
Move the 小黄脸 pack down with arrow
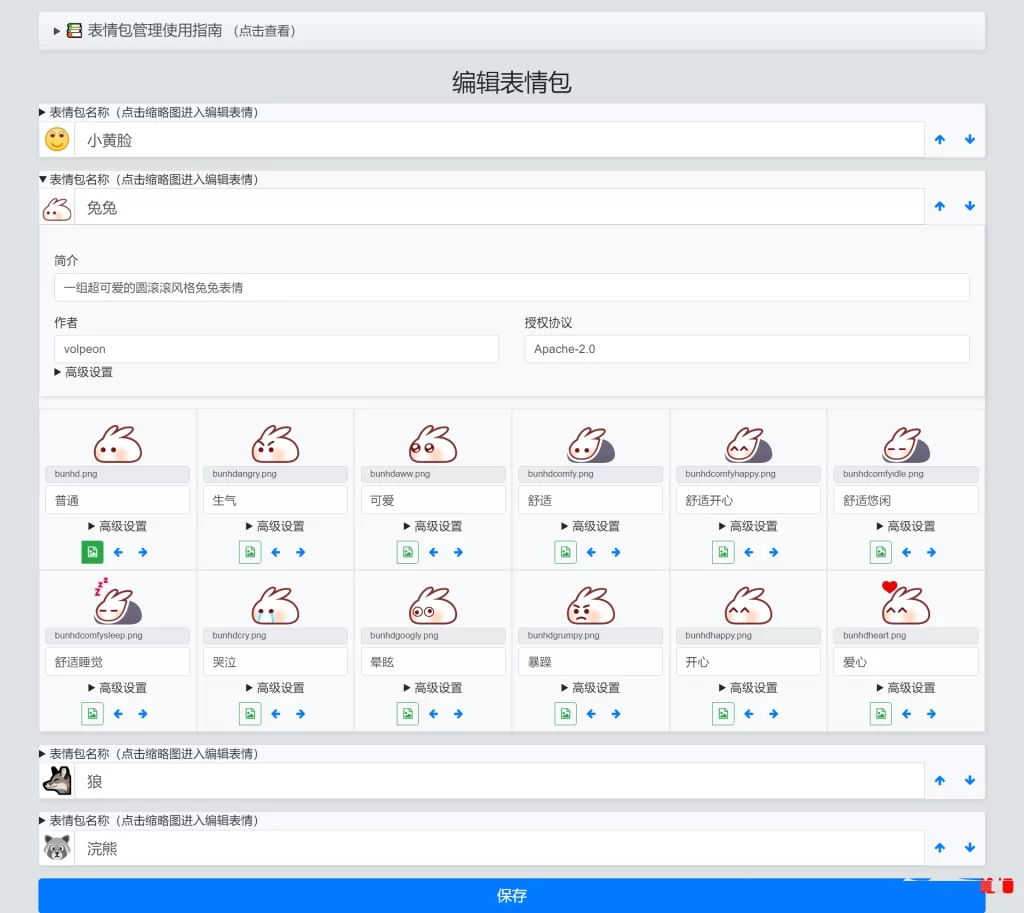tap(969, 139)
